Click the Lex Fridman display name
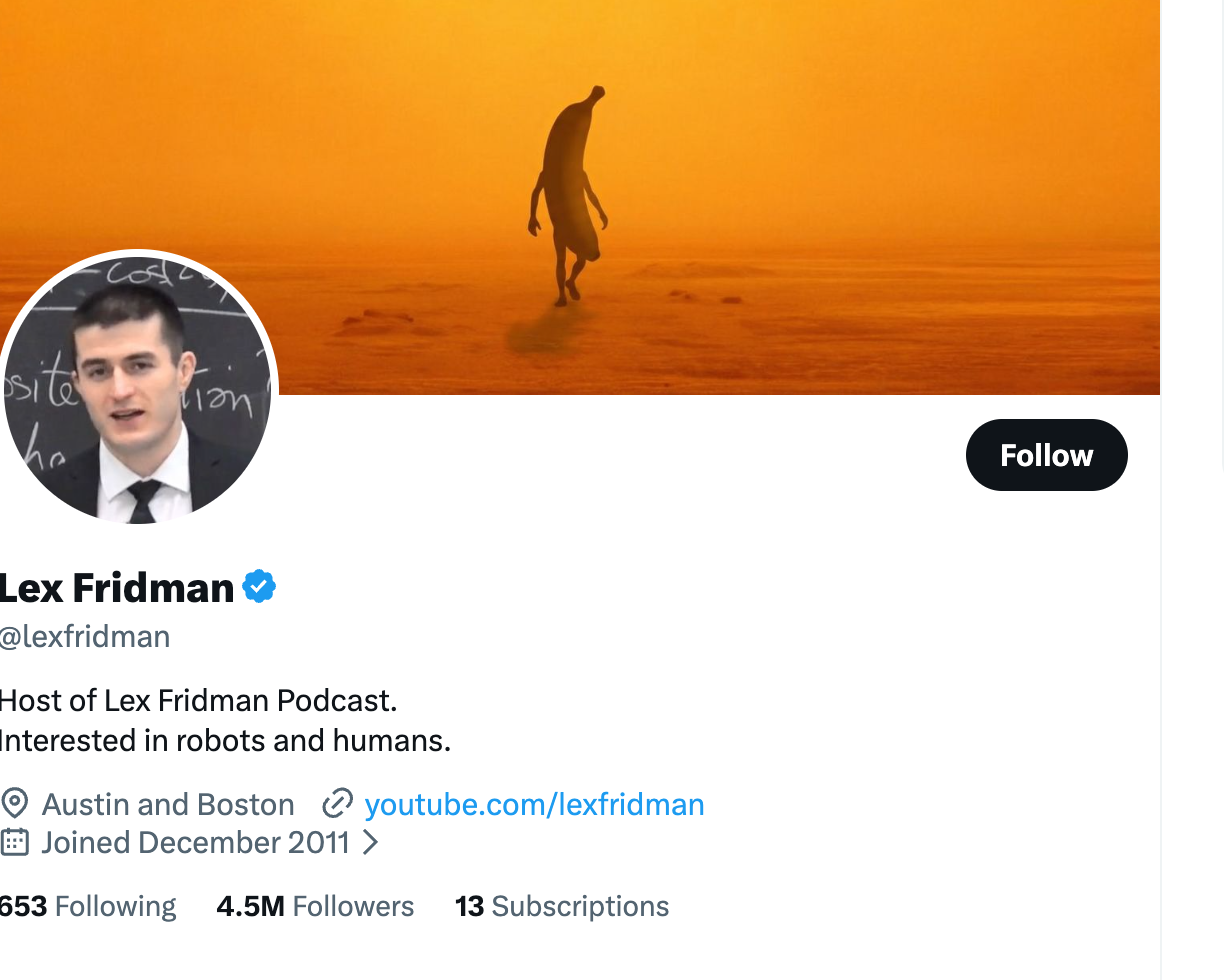 pos(117,587)
